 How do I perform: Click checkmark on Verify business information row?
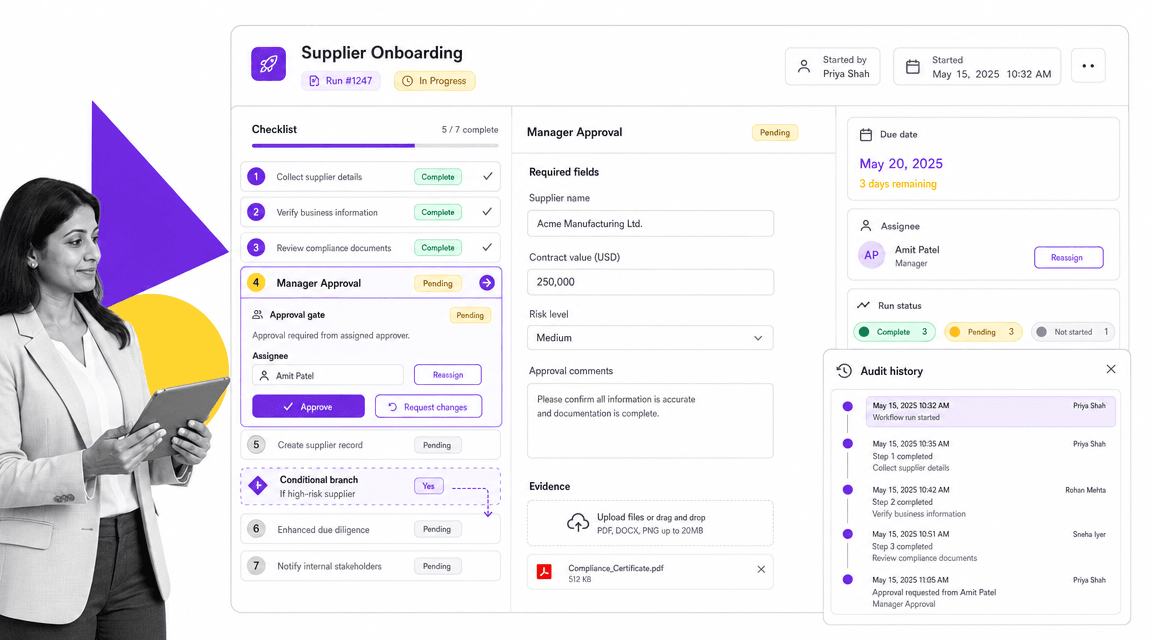[x=487, y=212]
